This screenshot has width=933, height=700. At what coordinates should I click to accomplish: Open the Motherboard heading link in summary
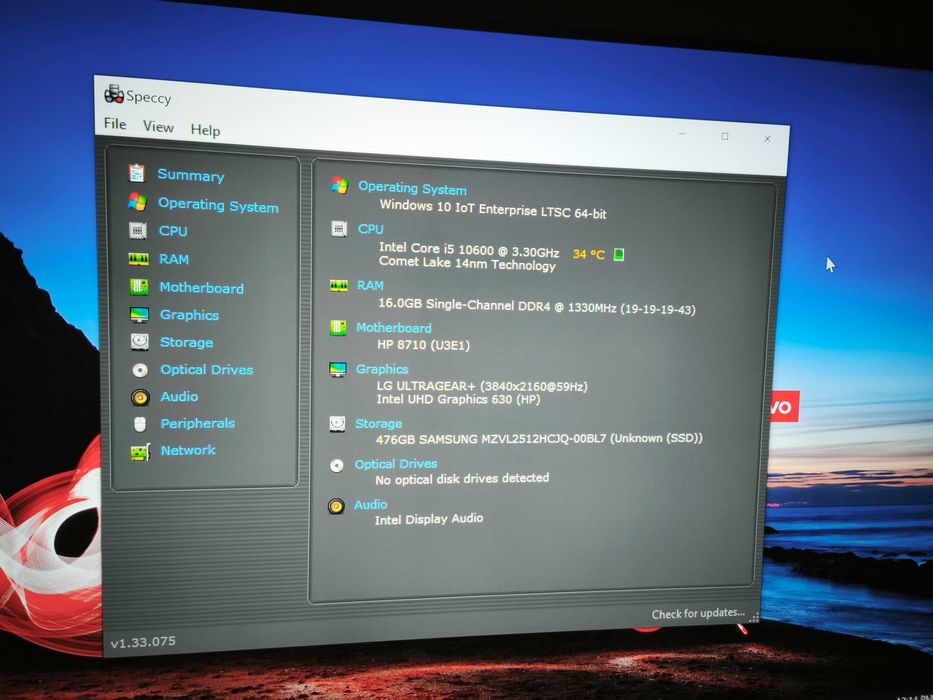click(x=394, y=327)
